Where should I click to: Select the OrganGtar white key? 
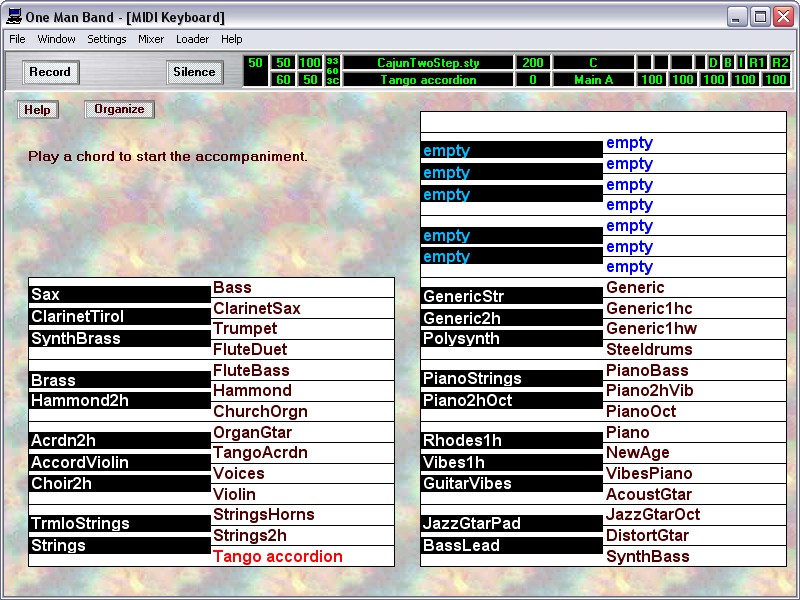click(303, 433)
